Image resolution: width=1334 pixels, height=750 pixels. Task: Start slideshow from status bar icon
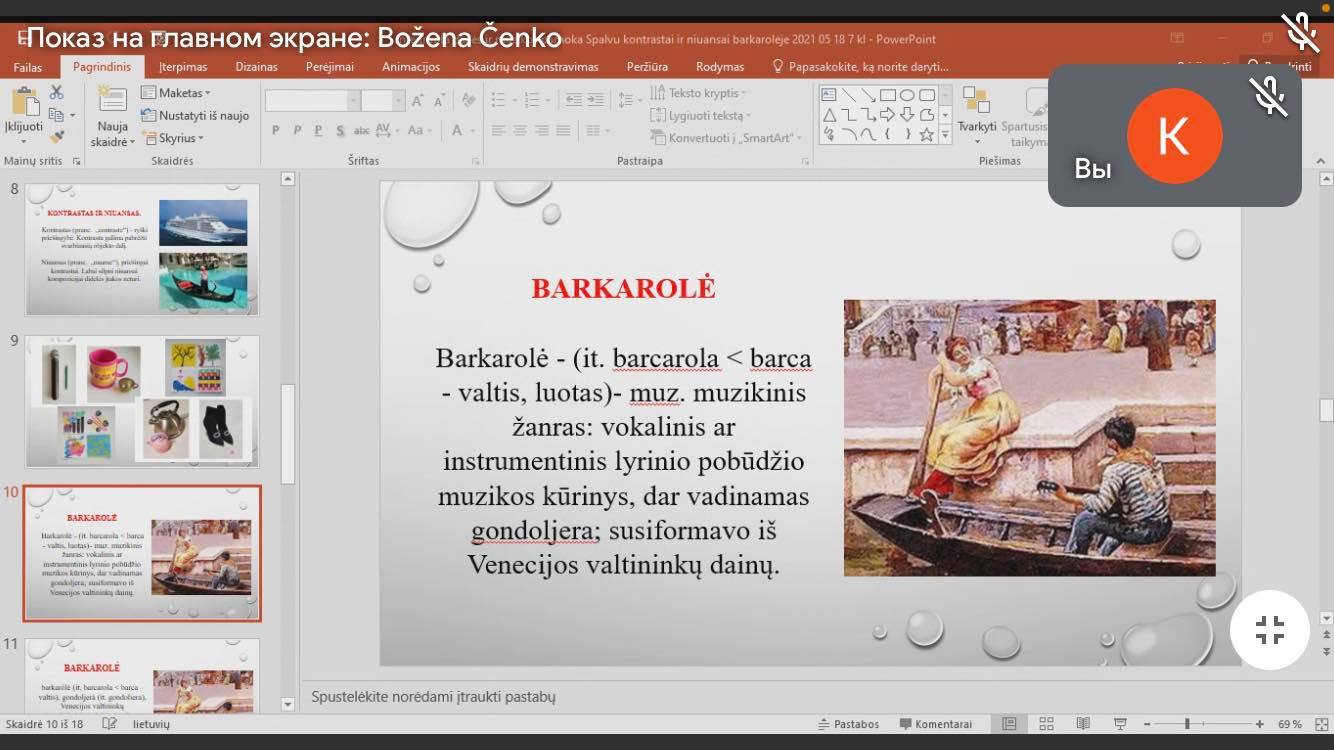(x=1120, y=724)
